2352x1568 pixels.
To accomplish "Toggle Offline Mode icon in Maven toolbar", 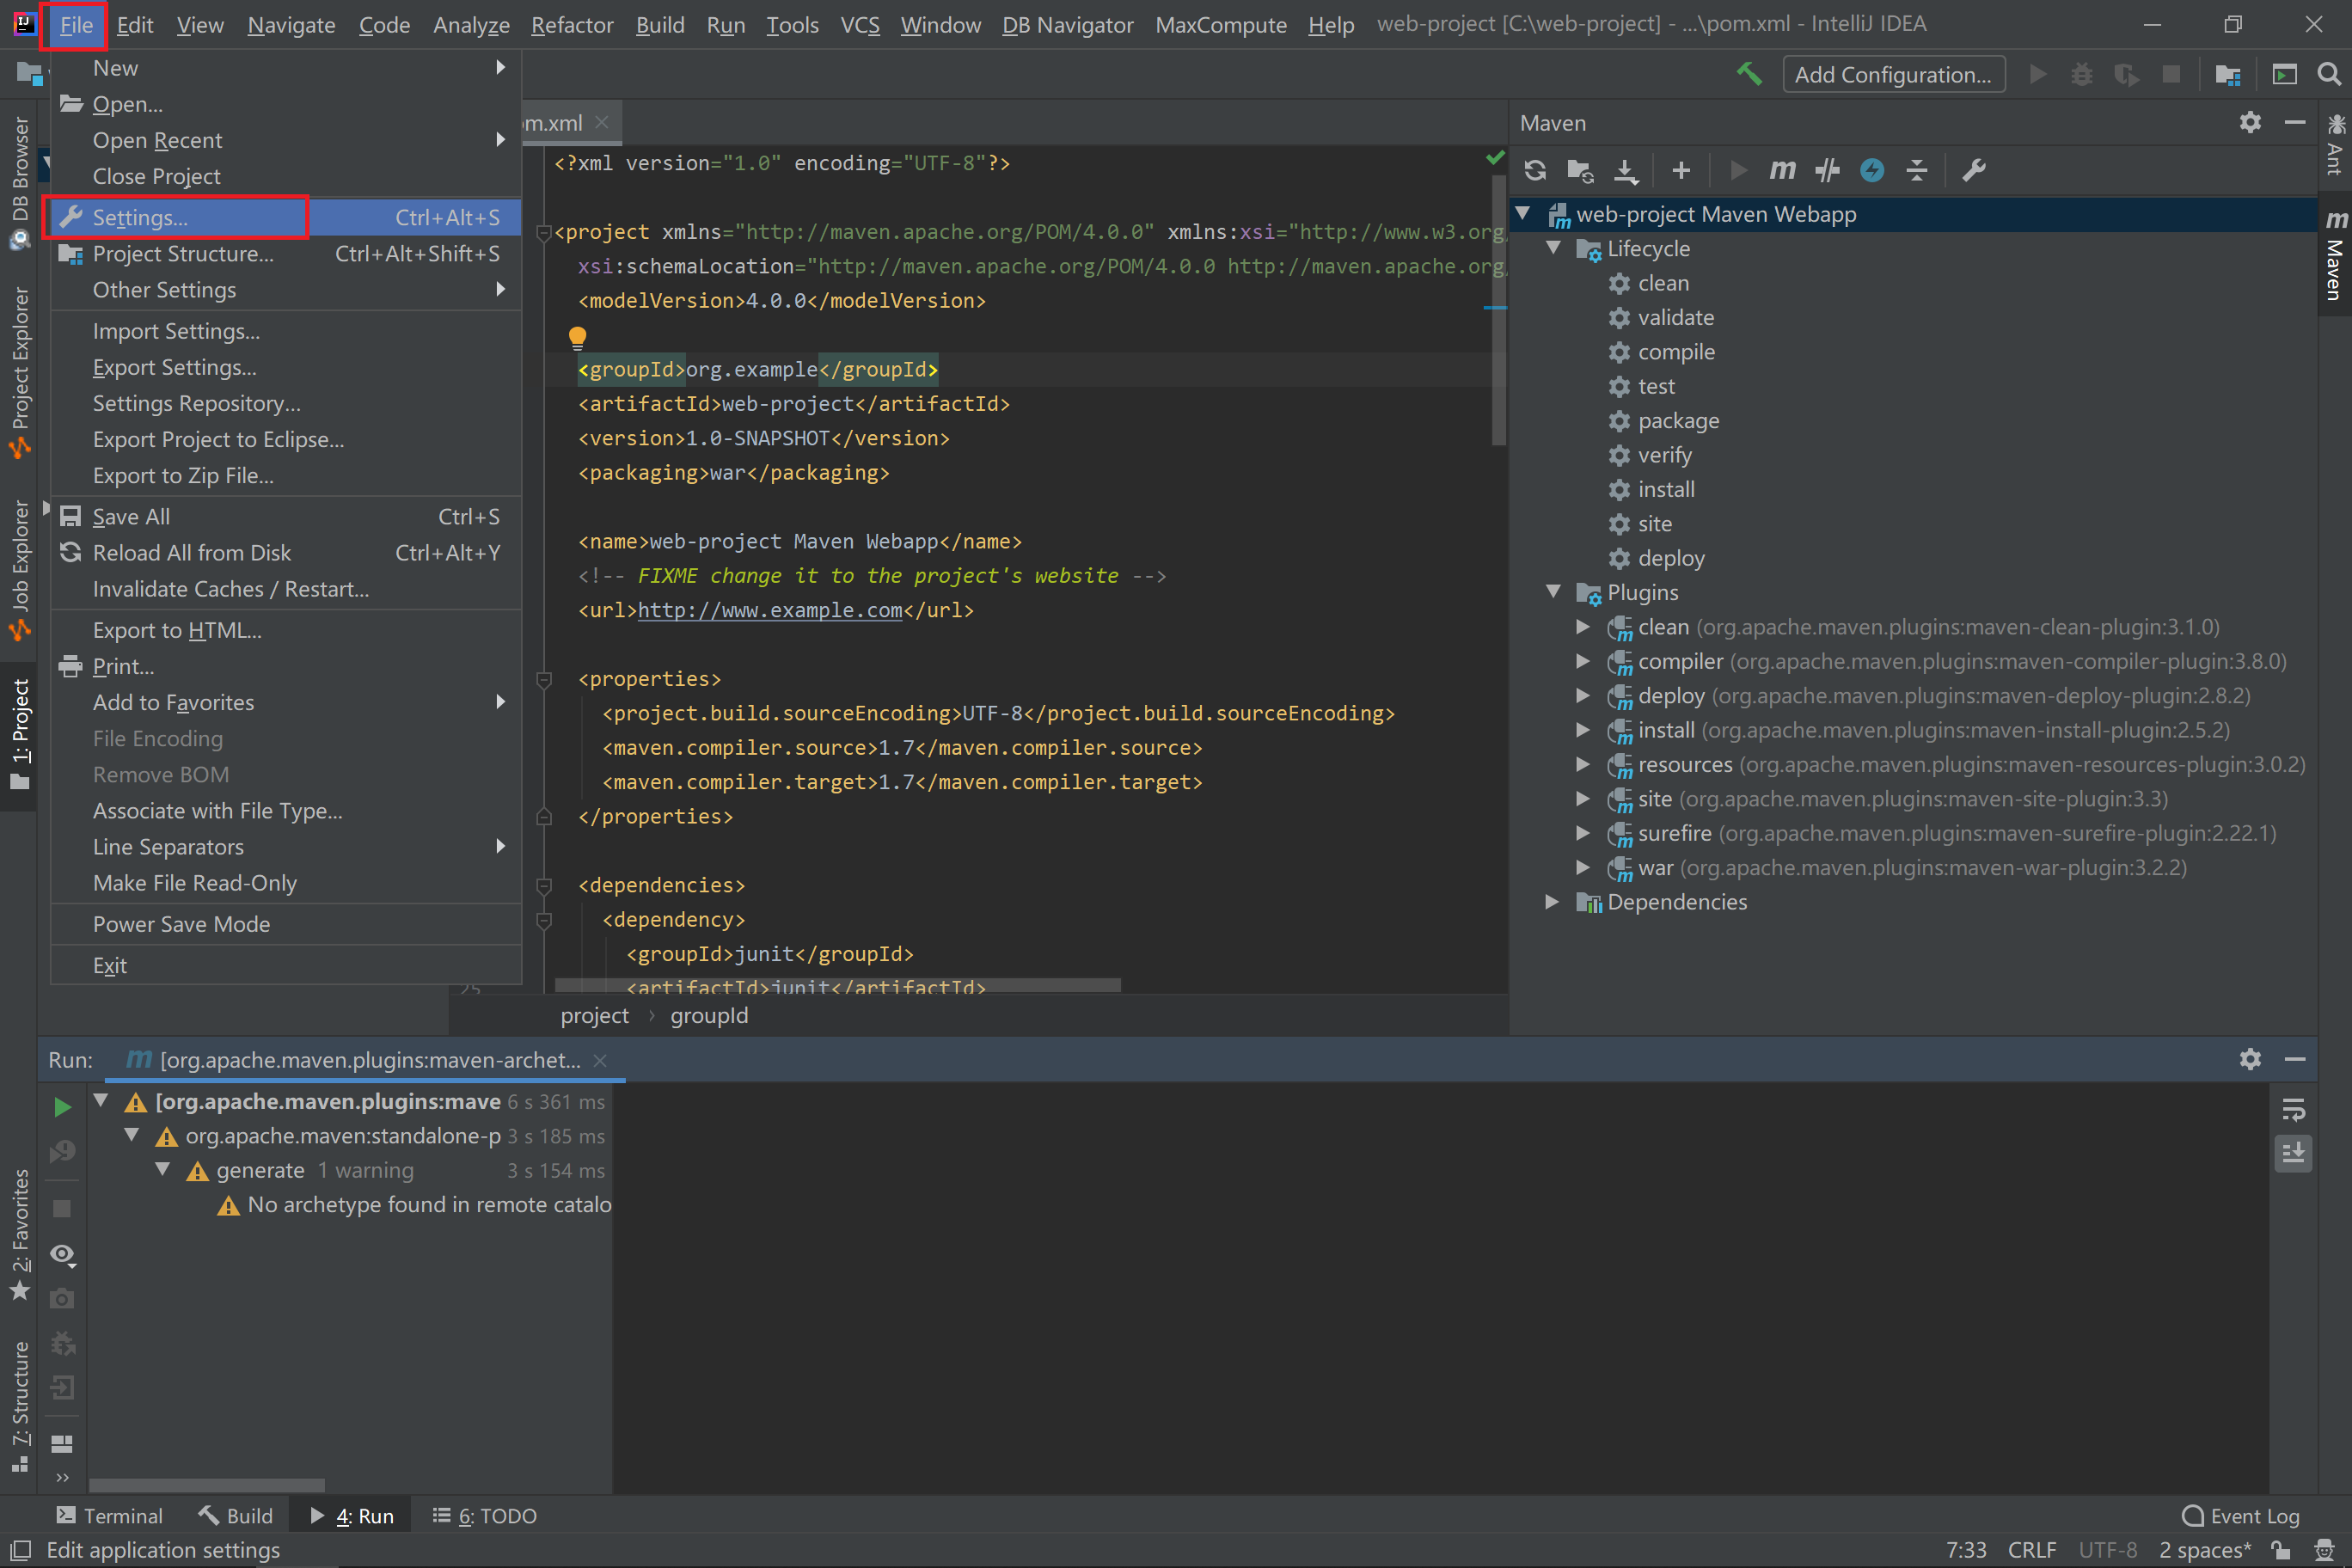I will click(x=1827, y=170).
